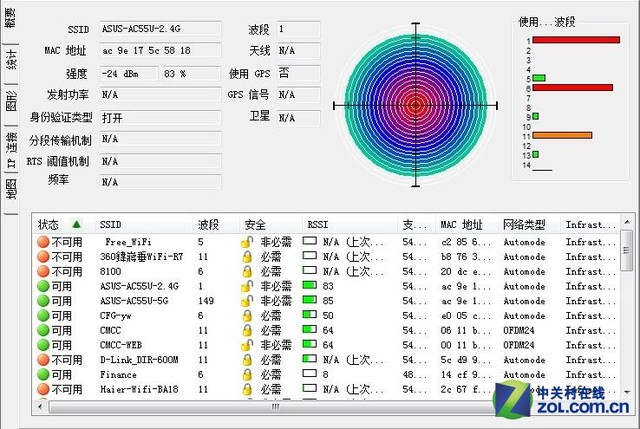Click the horizontal scrollbar left arrow

click(x=40, y=406)
